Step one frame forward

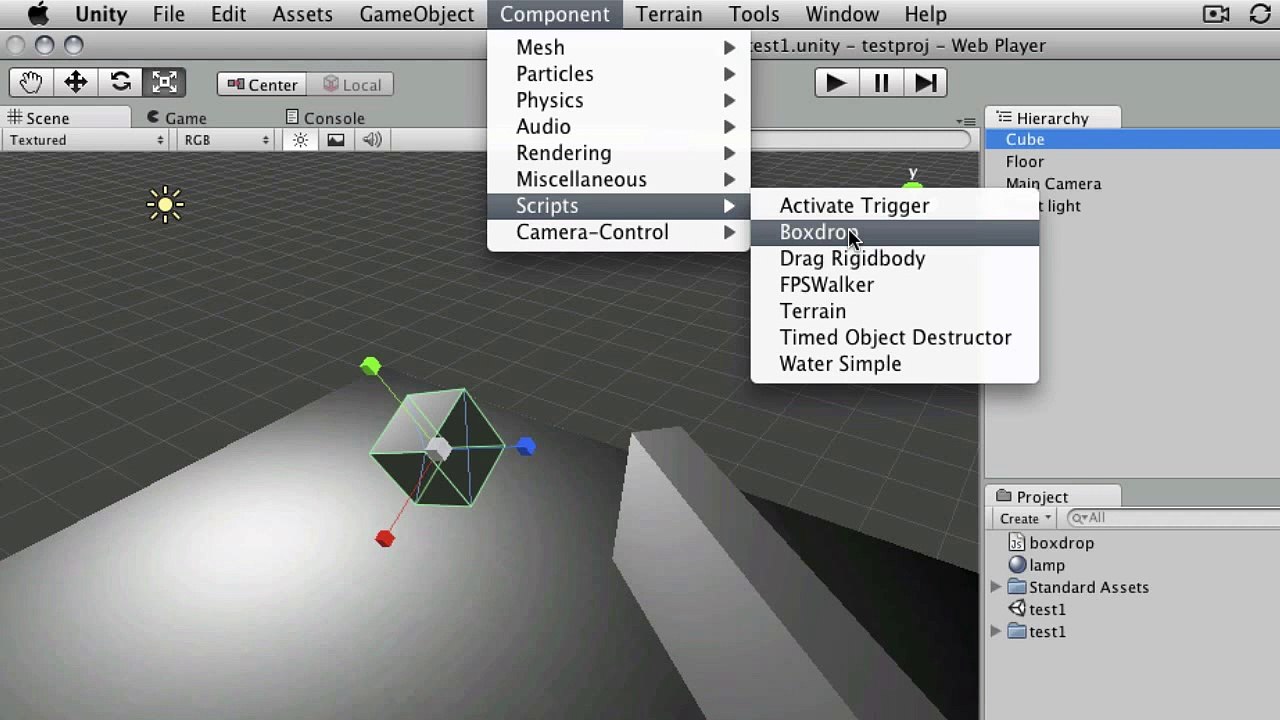(x=926, y=83)
